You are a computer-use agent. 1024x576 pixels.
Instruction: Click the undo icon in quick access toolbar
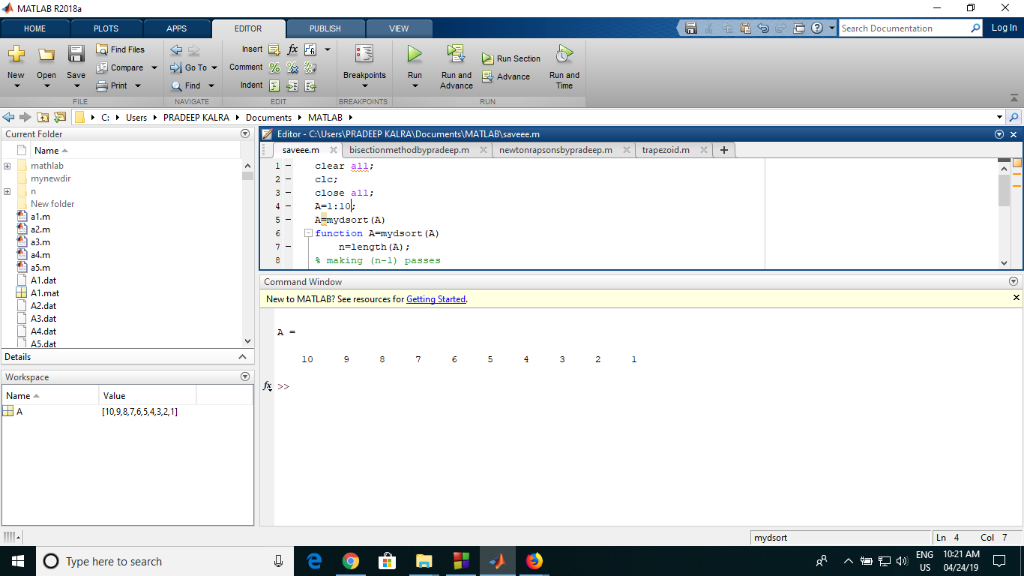tap(763, 28)
